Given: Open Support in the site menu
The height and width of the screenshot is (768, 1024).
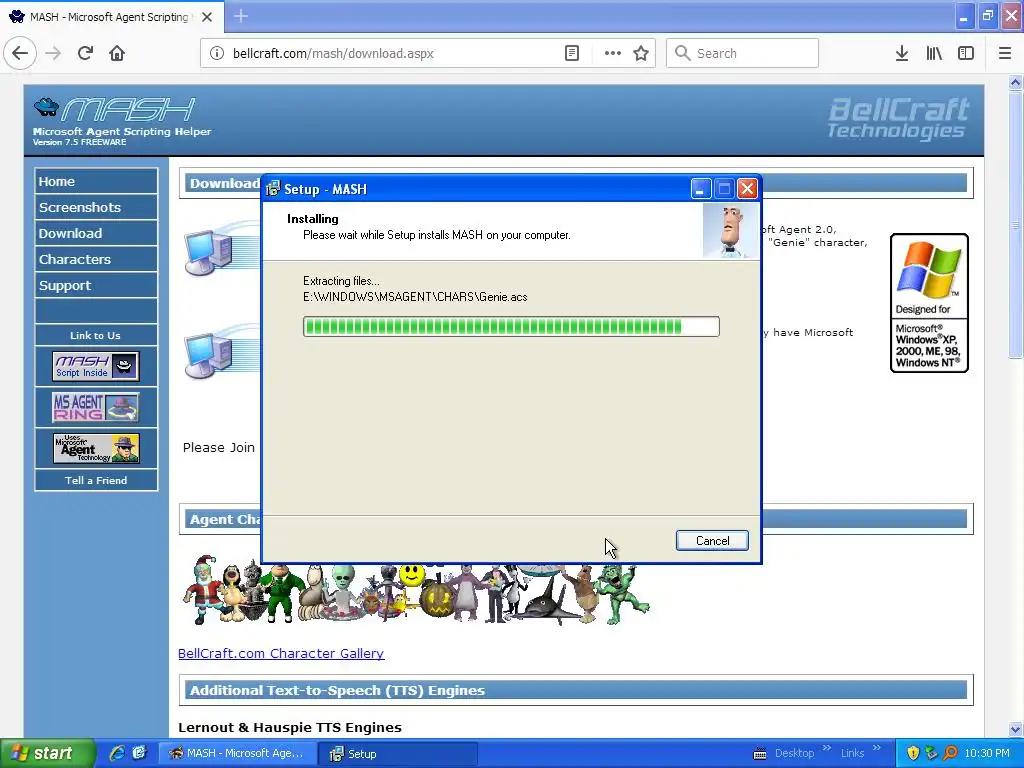Looking at the screenshot, I should 96,285.
